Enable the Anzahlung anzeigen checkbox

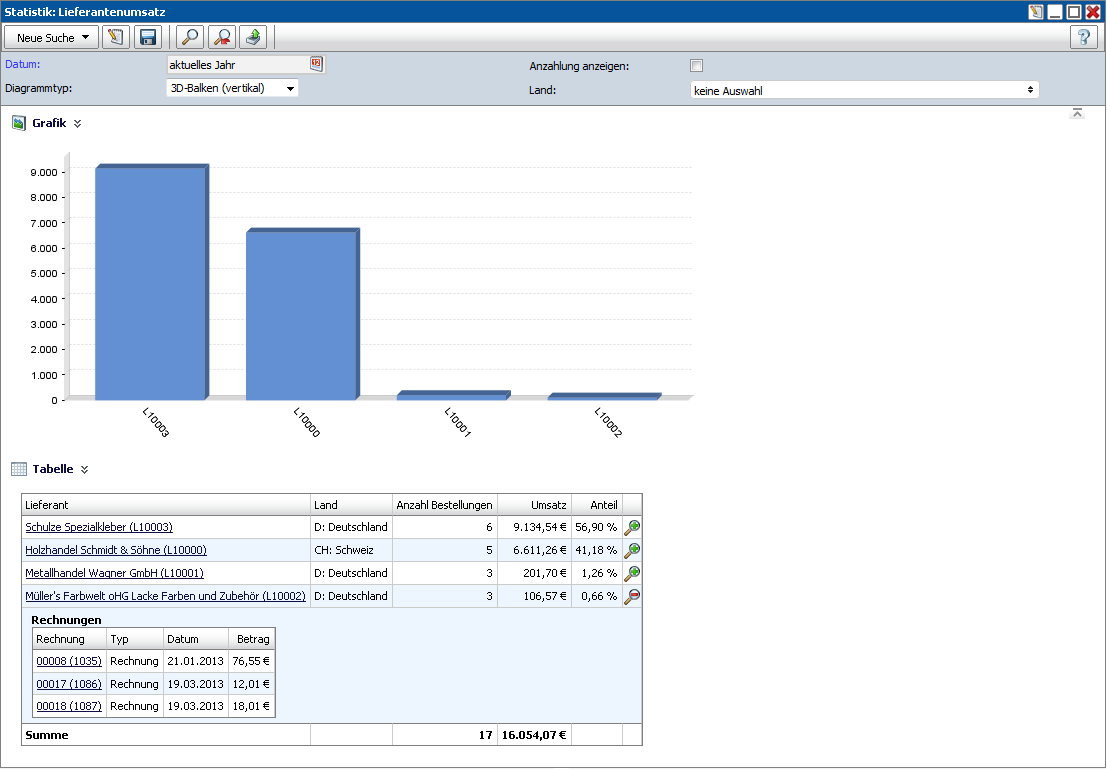coord(697,66)
